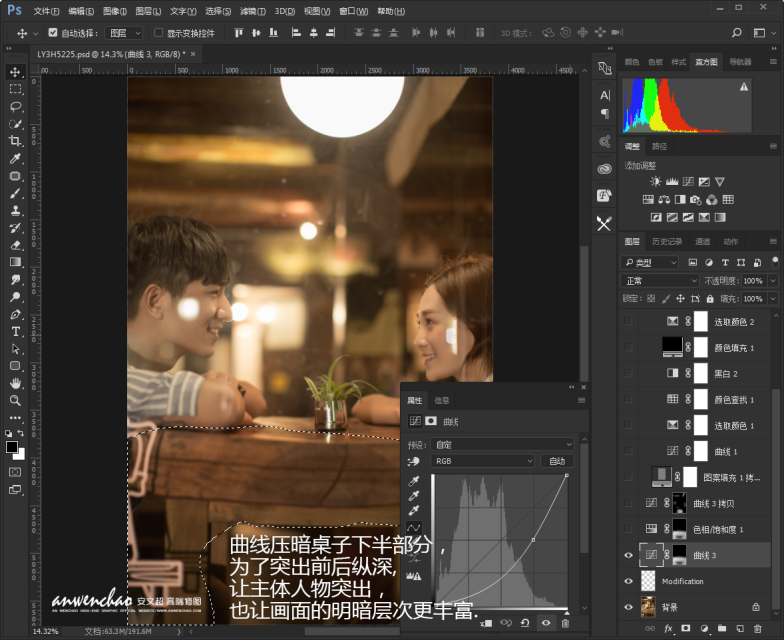Switch to the 通道 tab
This screenshot has height=640, width=784.
[x=702, y=242]
